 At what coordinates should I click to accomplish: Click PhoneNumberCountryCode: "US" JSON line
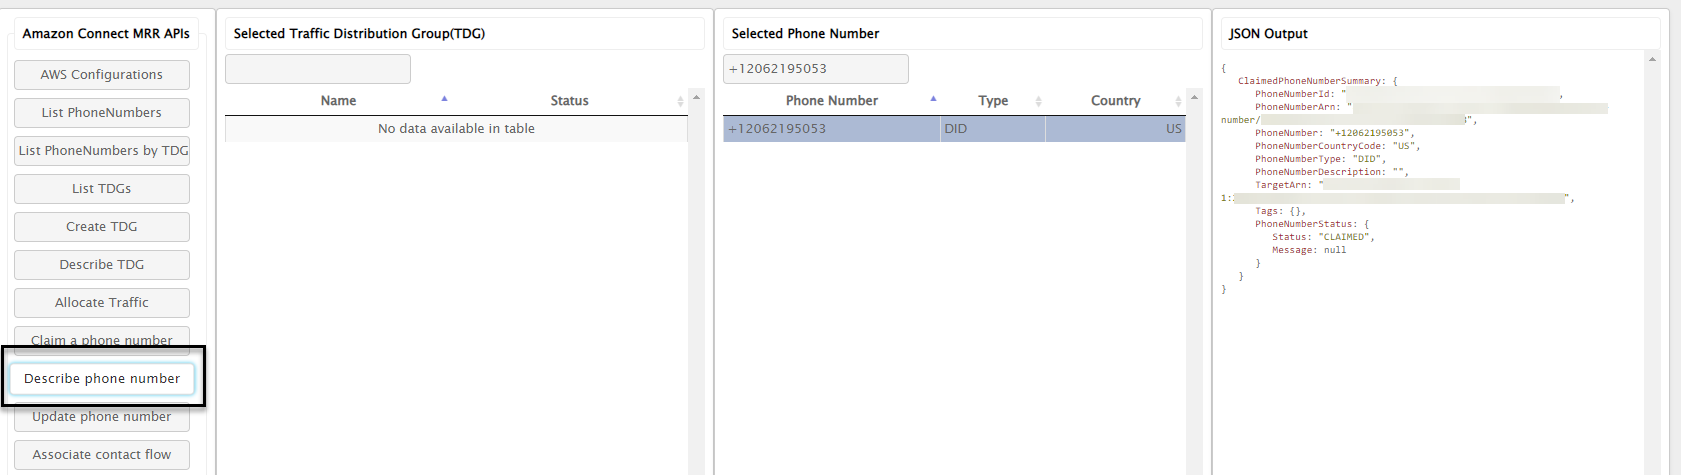1337,146
